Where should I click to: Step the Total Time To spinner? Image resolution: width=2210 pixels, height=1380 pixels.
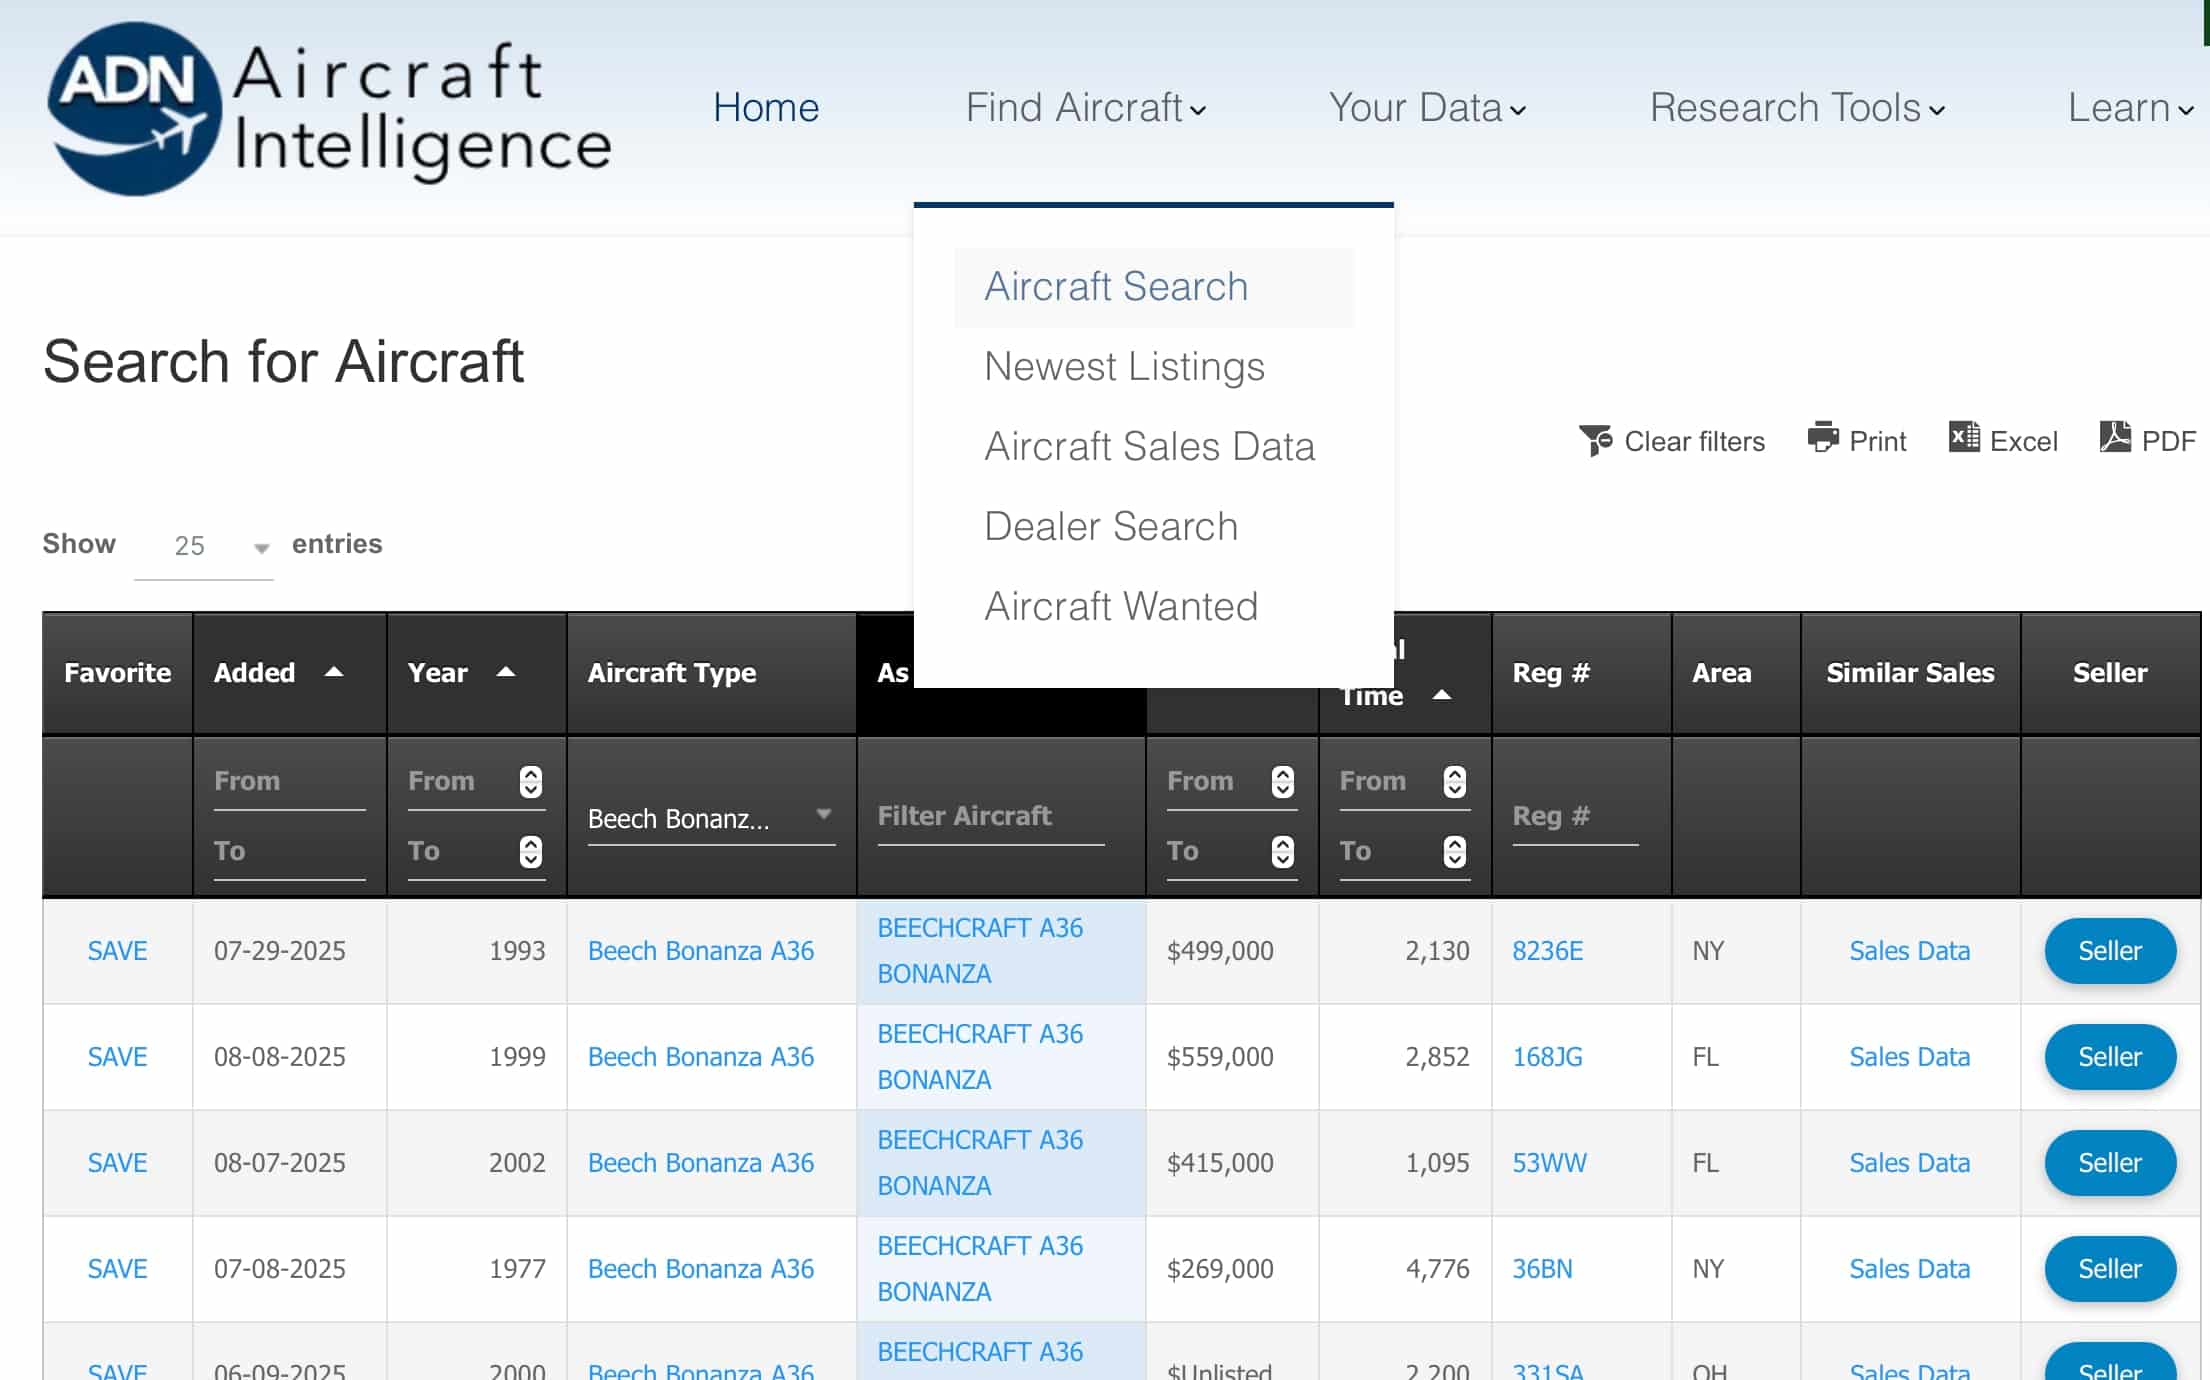[x=1455, y=851]
